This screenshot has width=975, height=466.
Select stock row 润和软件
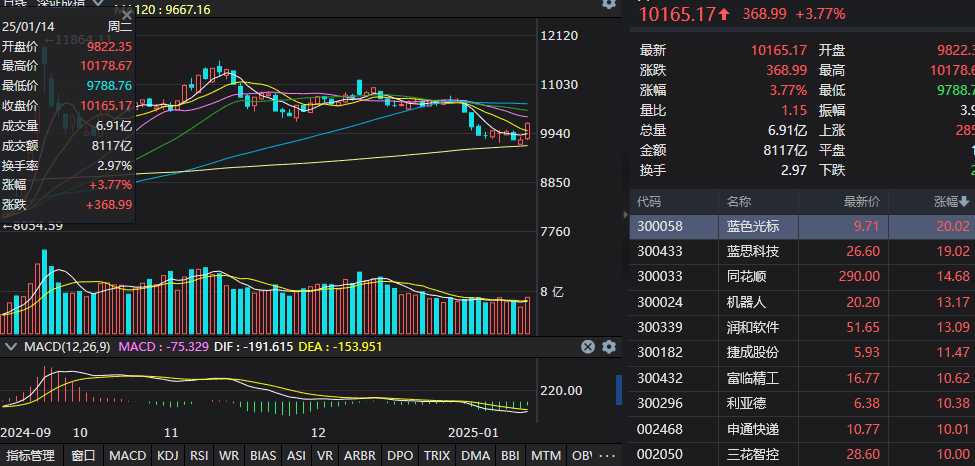[802, 327]
